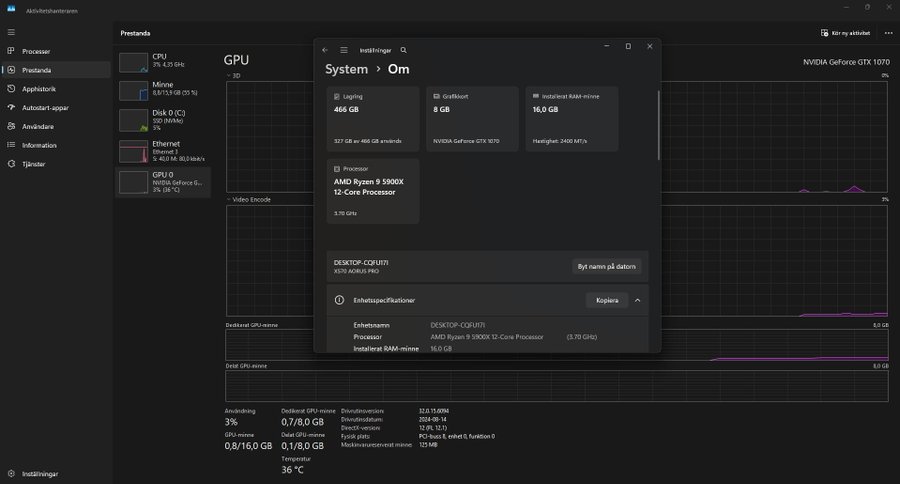Image resolution: width=900 pixels, height=484 pixels.
Task: Click the Kopiera button
Action: (x=607, y=300)
